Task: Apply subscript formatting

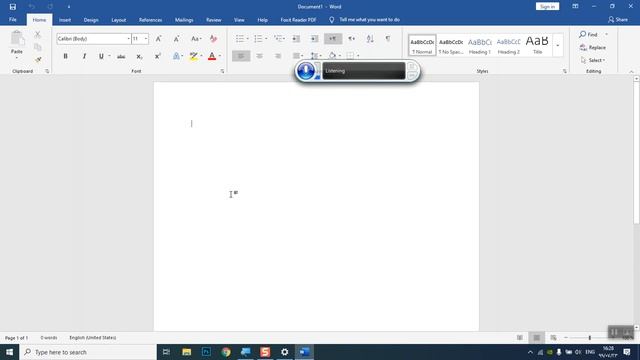Action: (139, 56)
